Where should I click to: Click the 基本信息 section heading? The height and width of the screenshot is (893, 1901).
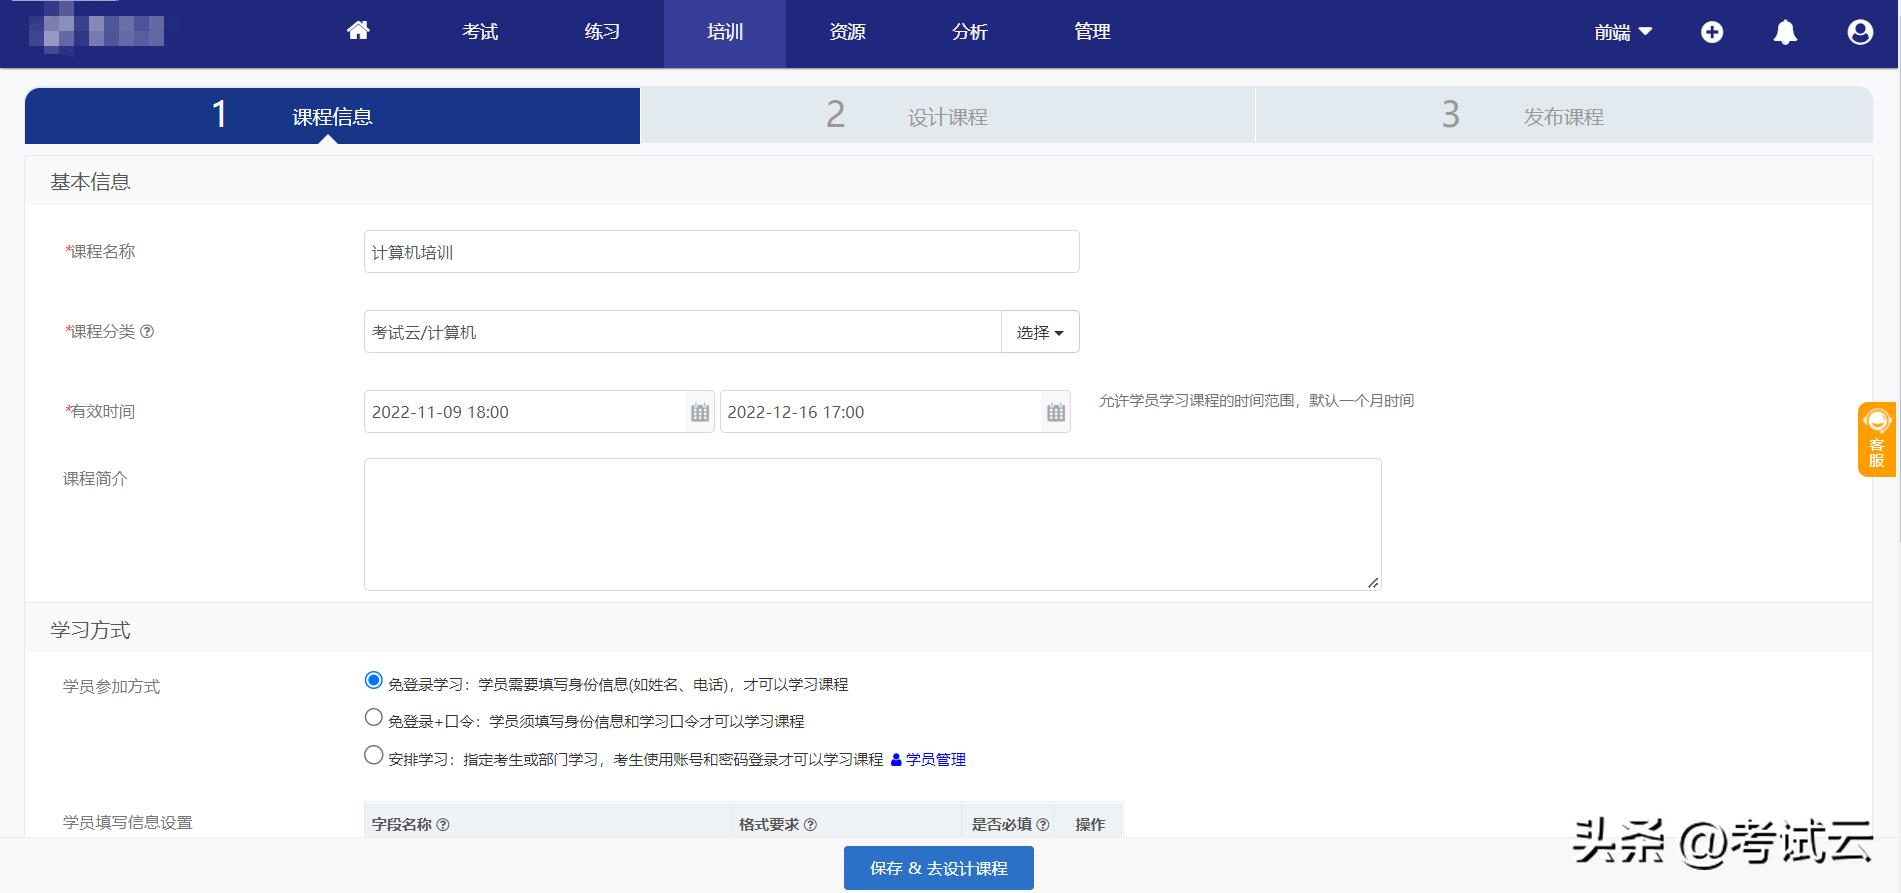(90, 182)
